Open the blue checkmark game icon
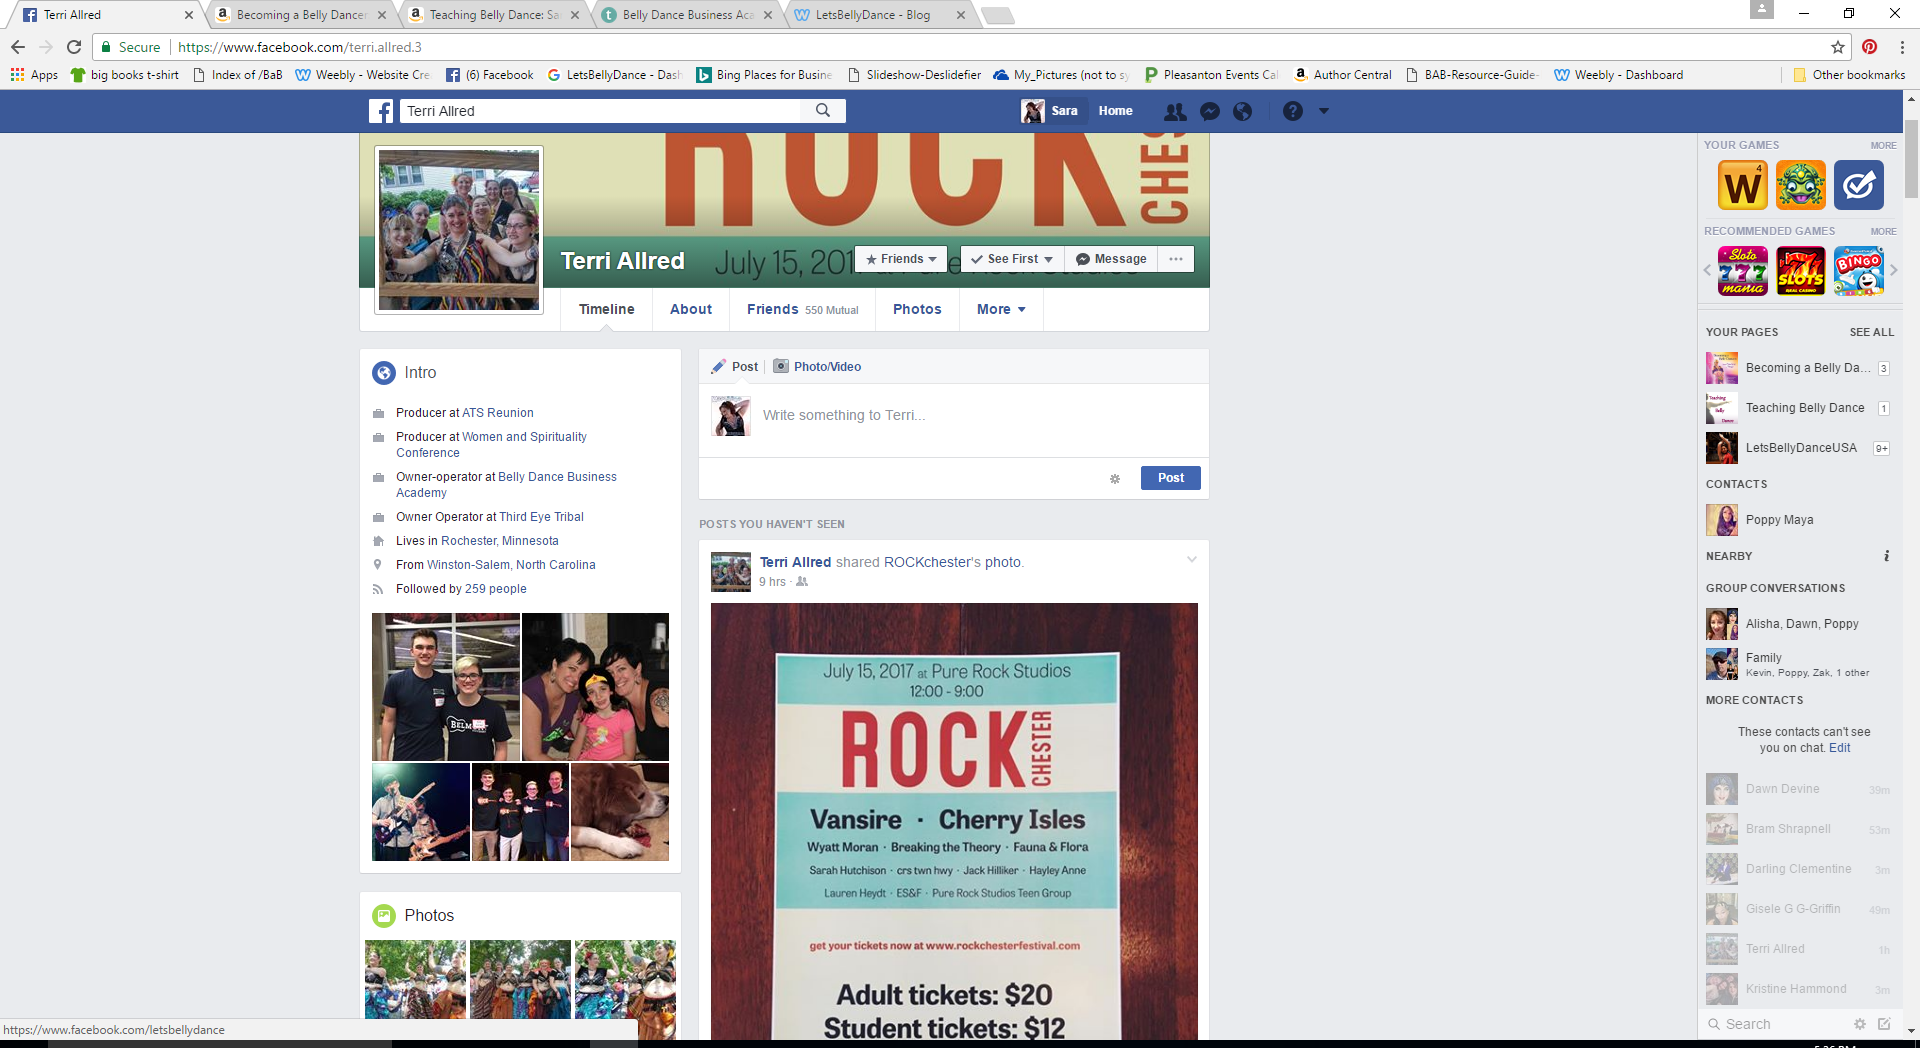Viewport: 1920px width, 1048px height. click(1858, 185)
